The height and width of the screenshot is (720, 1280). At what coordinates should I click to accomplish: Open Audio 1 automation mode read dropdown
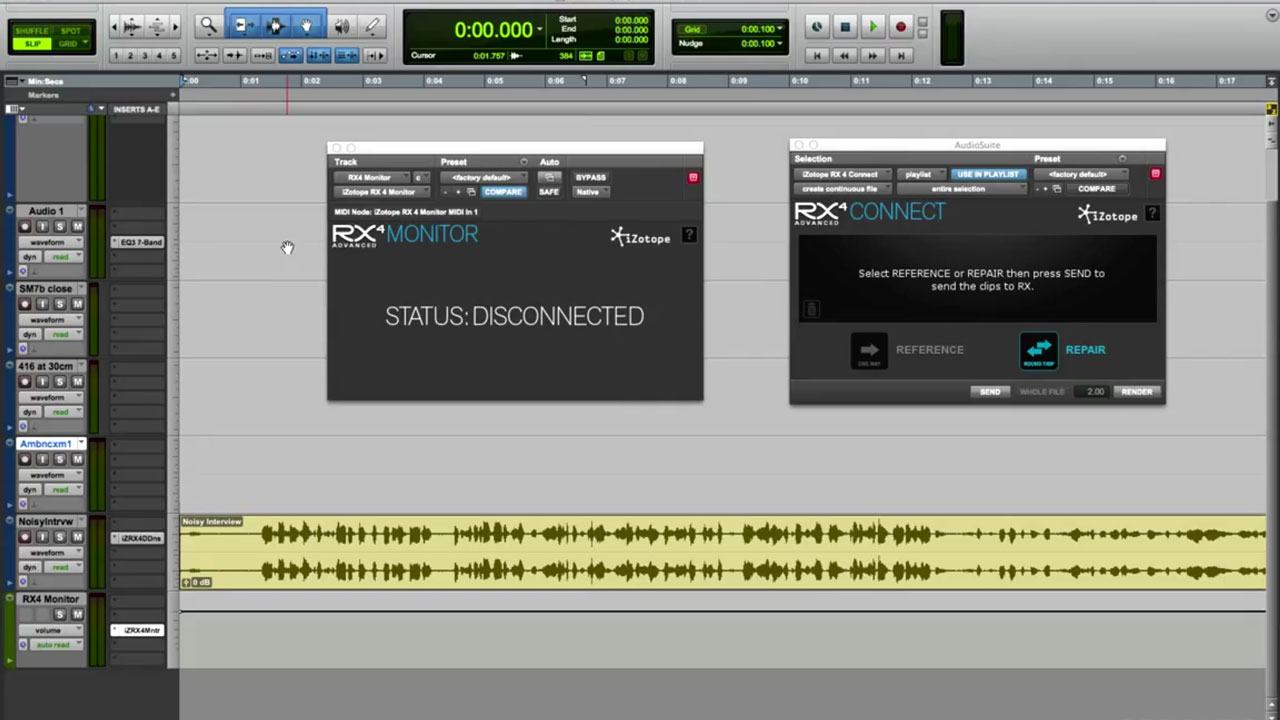click(63, 257)
